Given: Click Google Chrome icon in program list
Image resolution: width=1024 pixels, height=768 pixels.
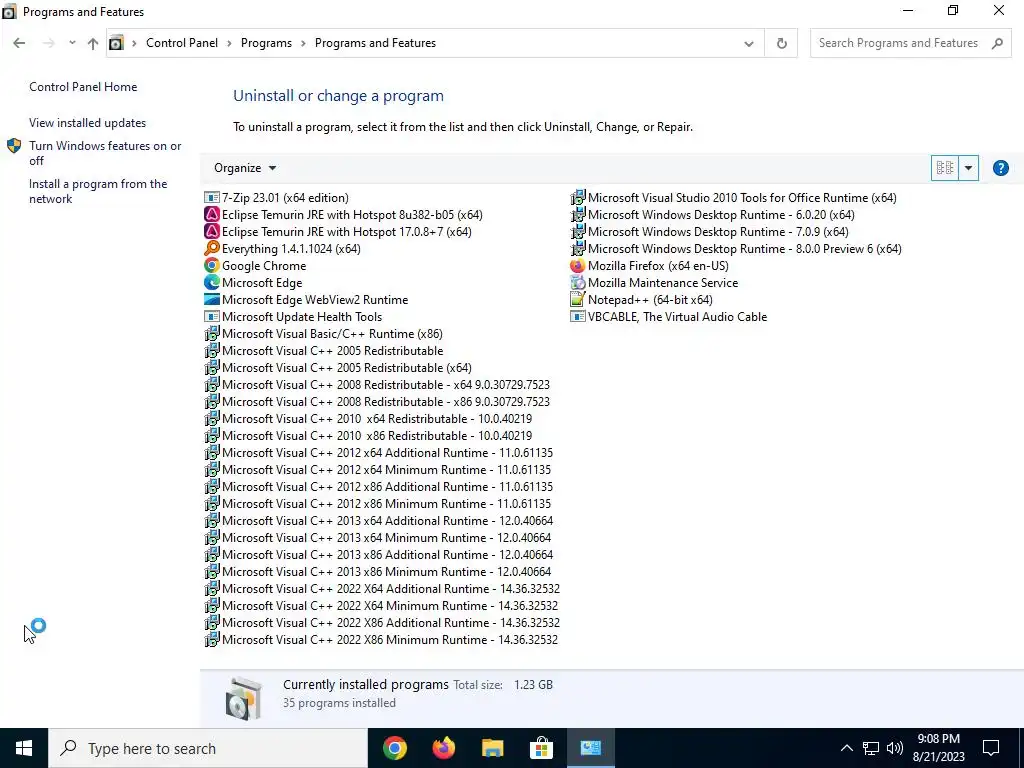Looking at the screenshot, I should [212, 265].
